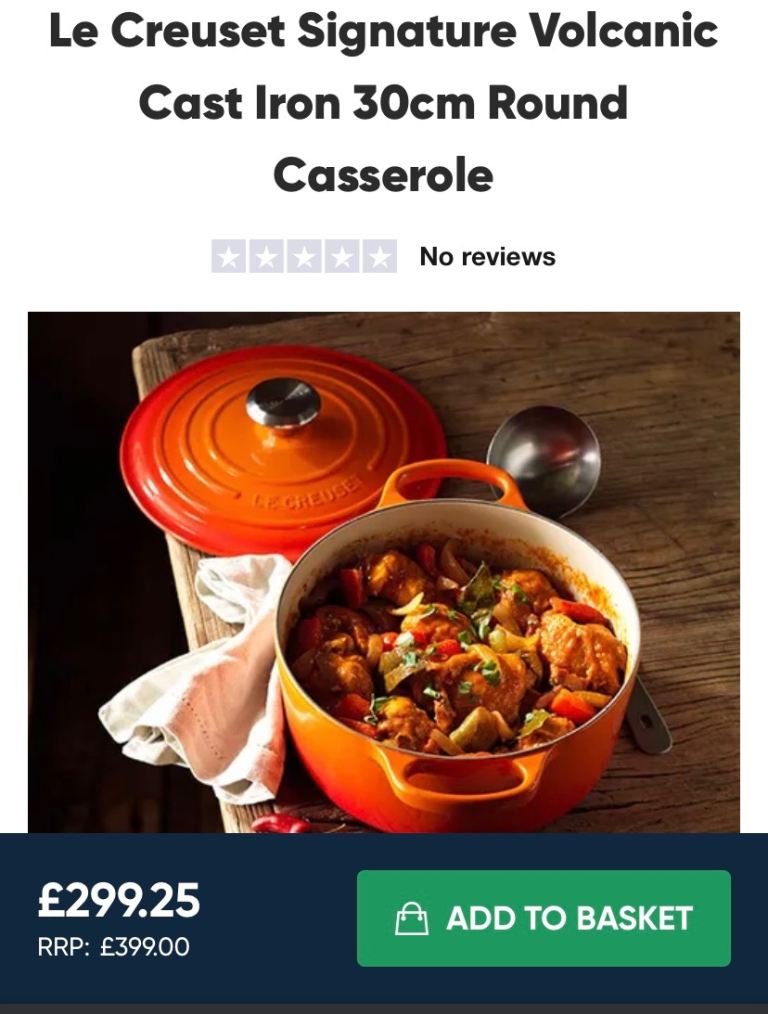768x1014 pixels.
Task: Click the first rating star
Action: click(229, 257)
